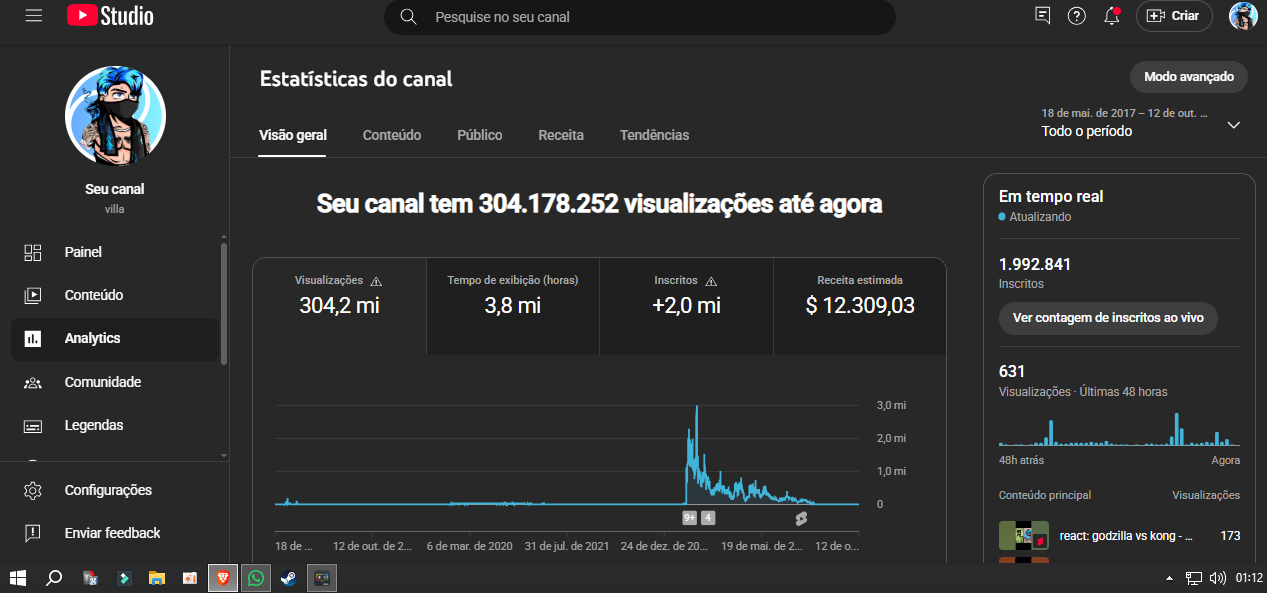Open the hamburger navigation menu
The height and width of the screenshot is (593, 1267).
pos(34,16)
